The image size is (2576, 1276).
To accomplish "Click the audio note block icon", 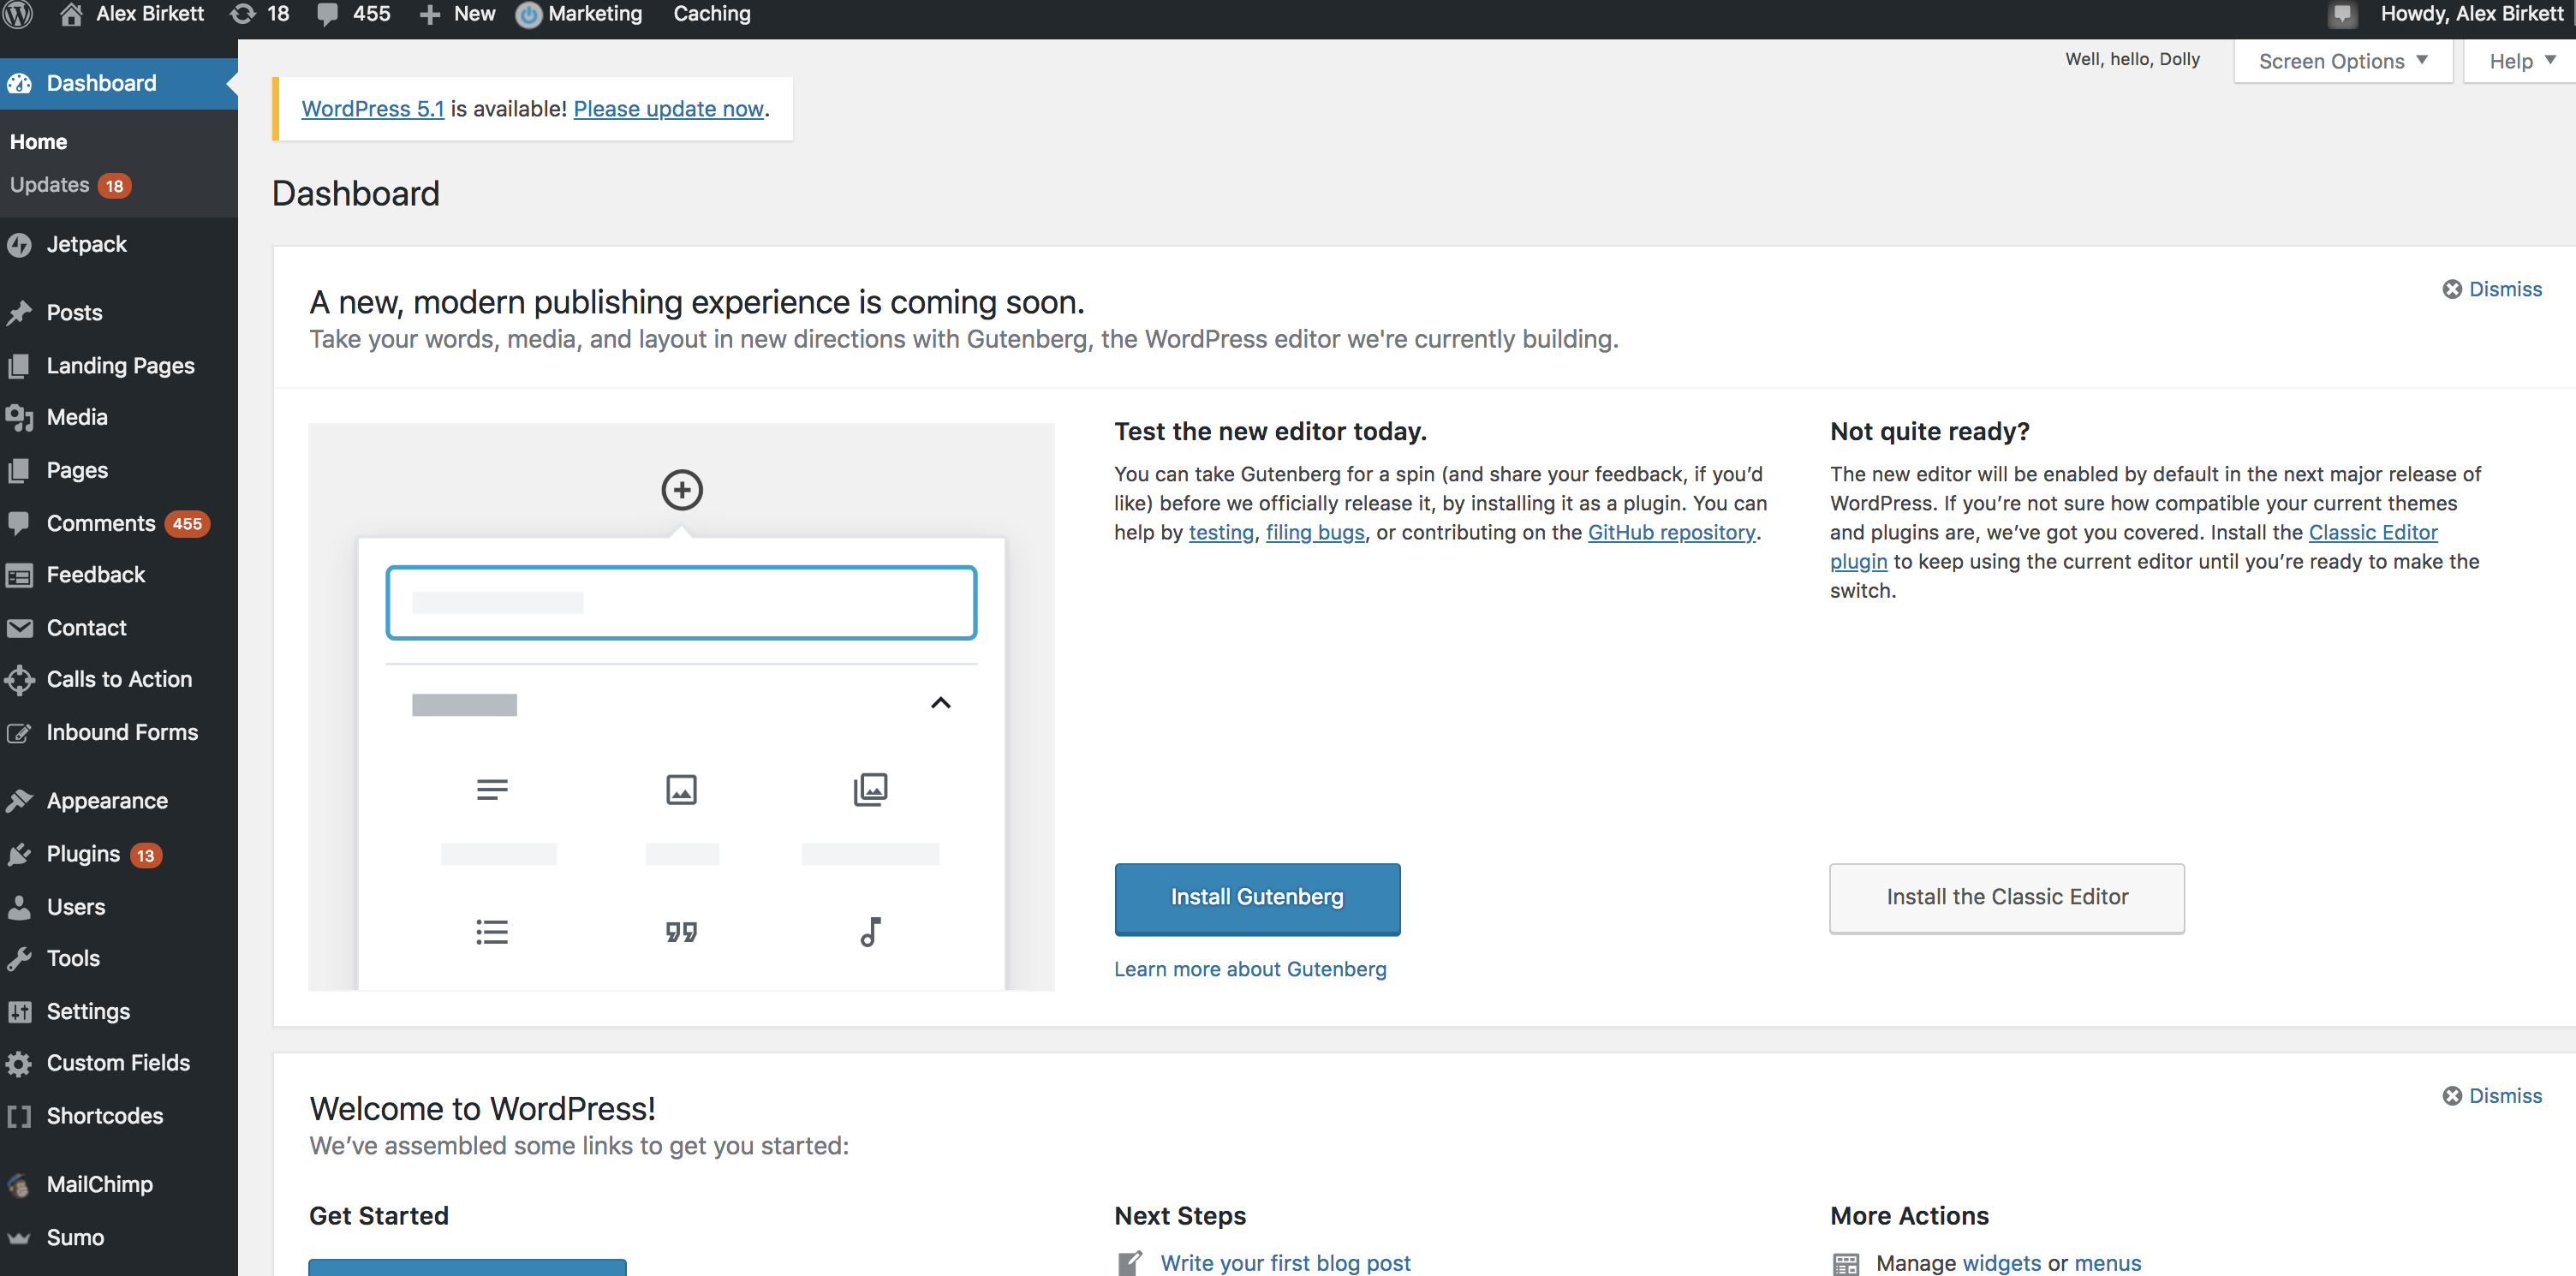I will point(870,932).
